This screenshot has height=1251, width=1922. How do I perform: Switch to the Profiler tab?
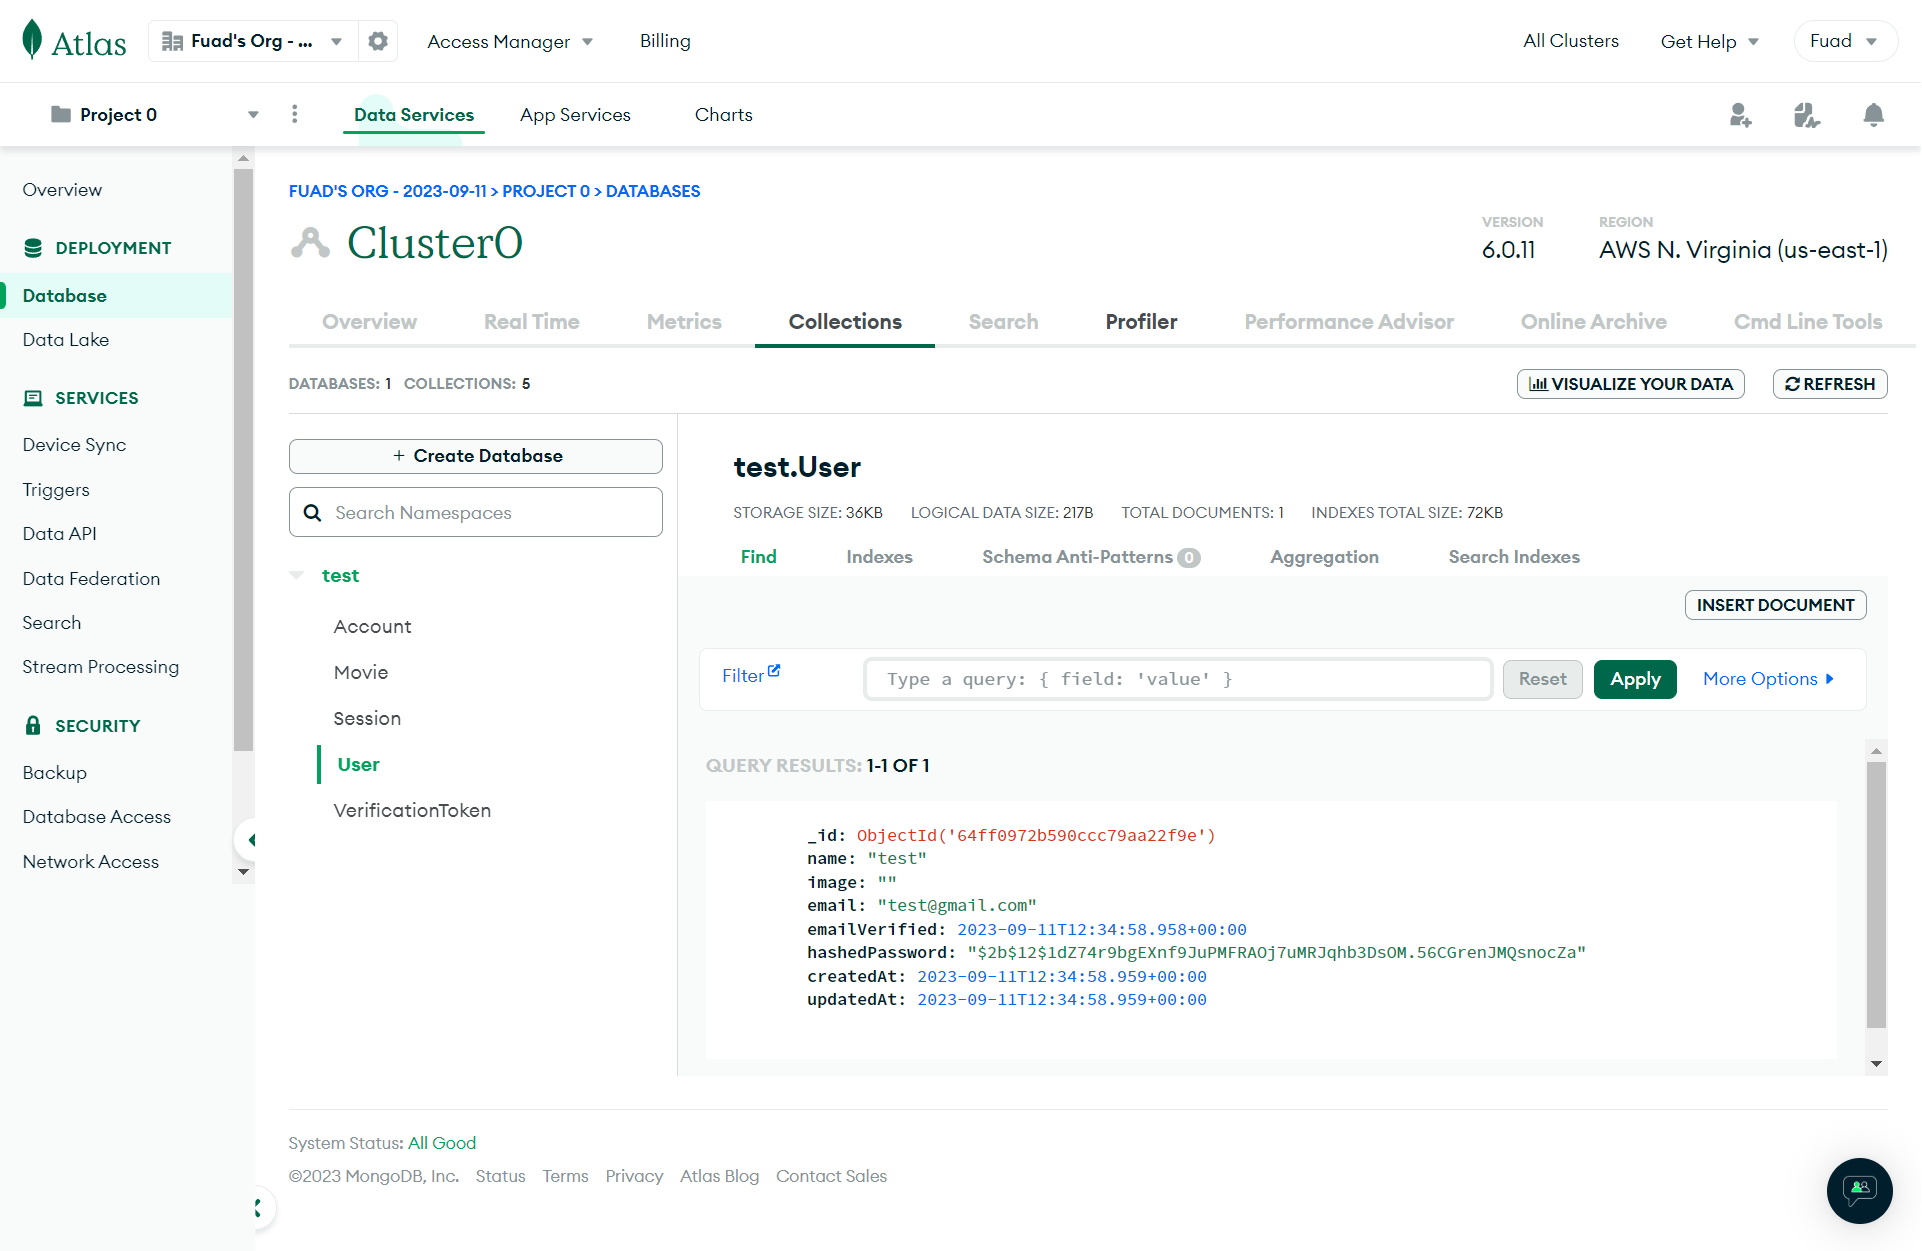pos(1141,322)
